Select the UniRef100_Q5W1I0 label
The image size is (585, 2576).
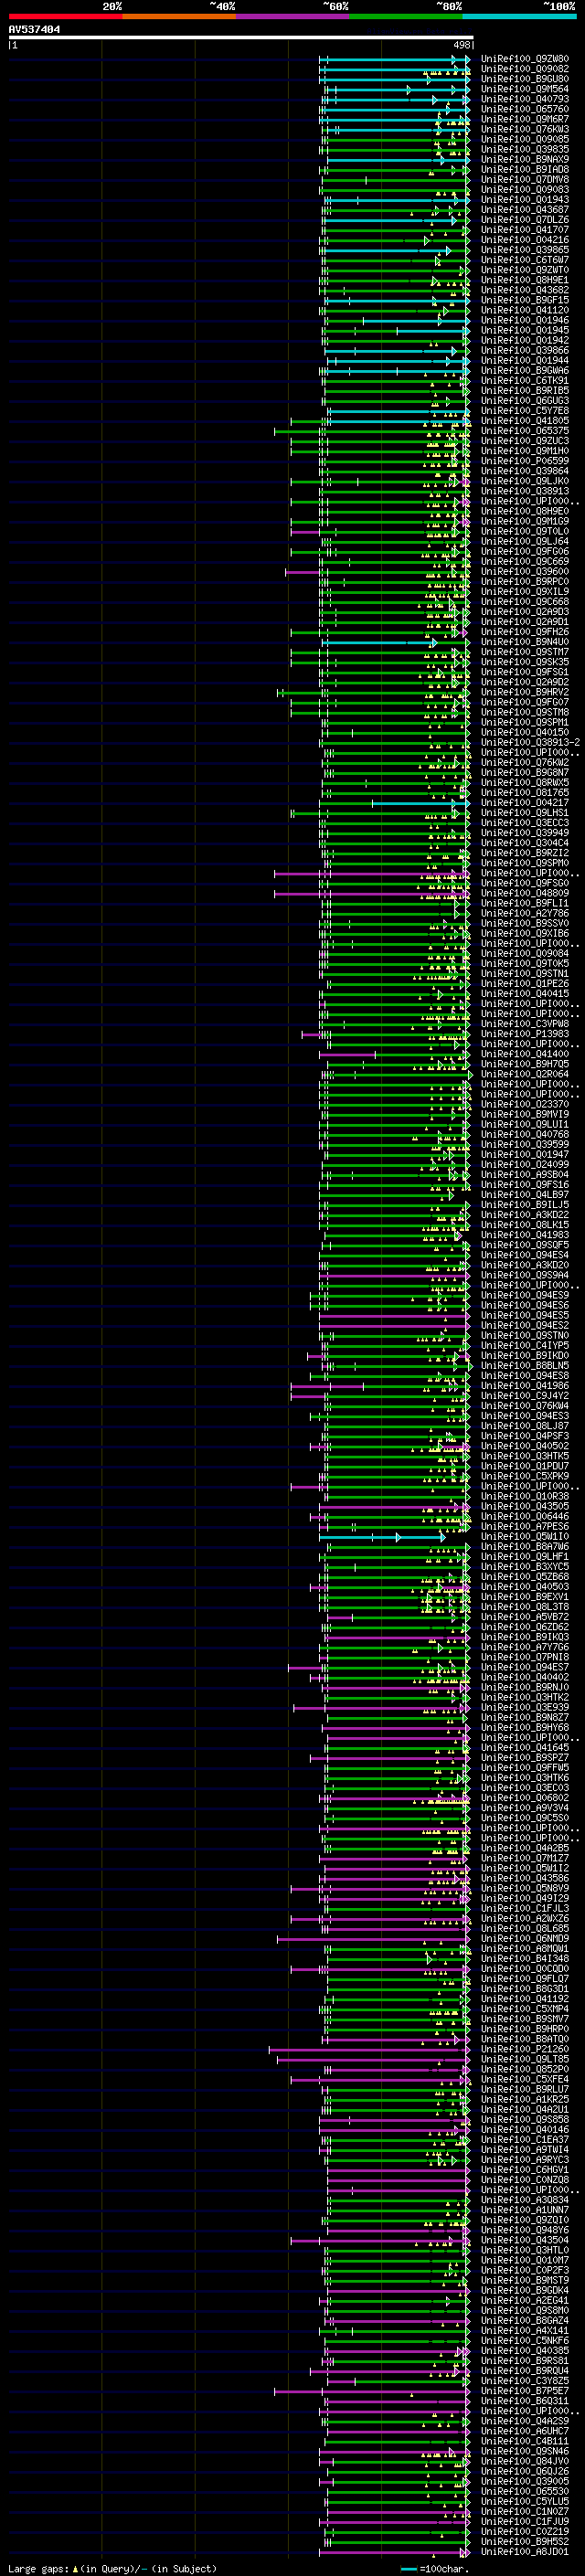coord(524,1536)
